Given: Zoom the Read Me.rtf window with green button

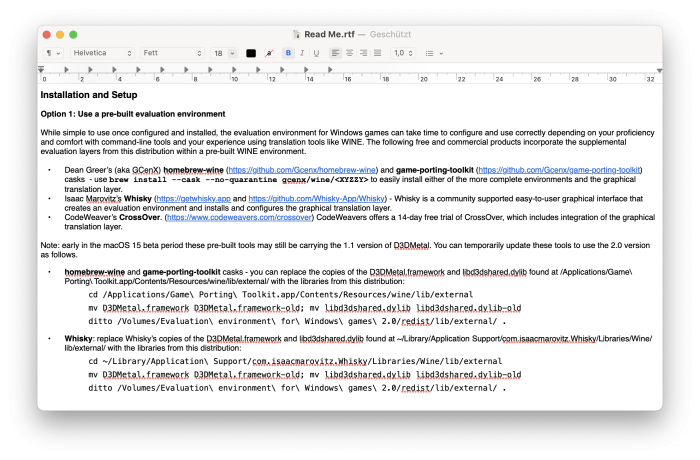Looking at the screenshot, I should 73,34.
